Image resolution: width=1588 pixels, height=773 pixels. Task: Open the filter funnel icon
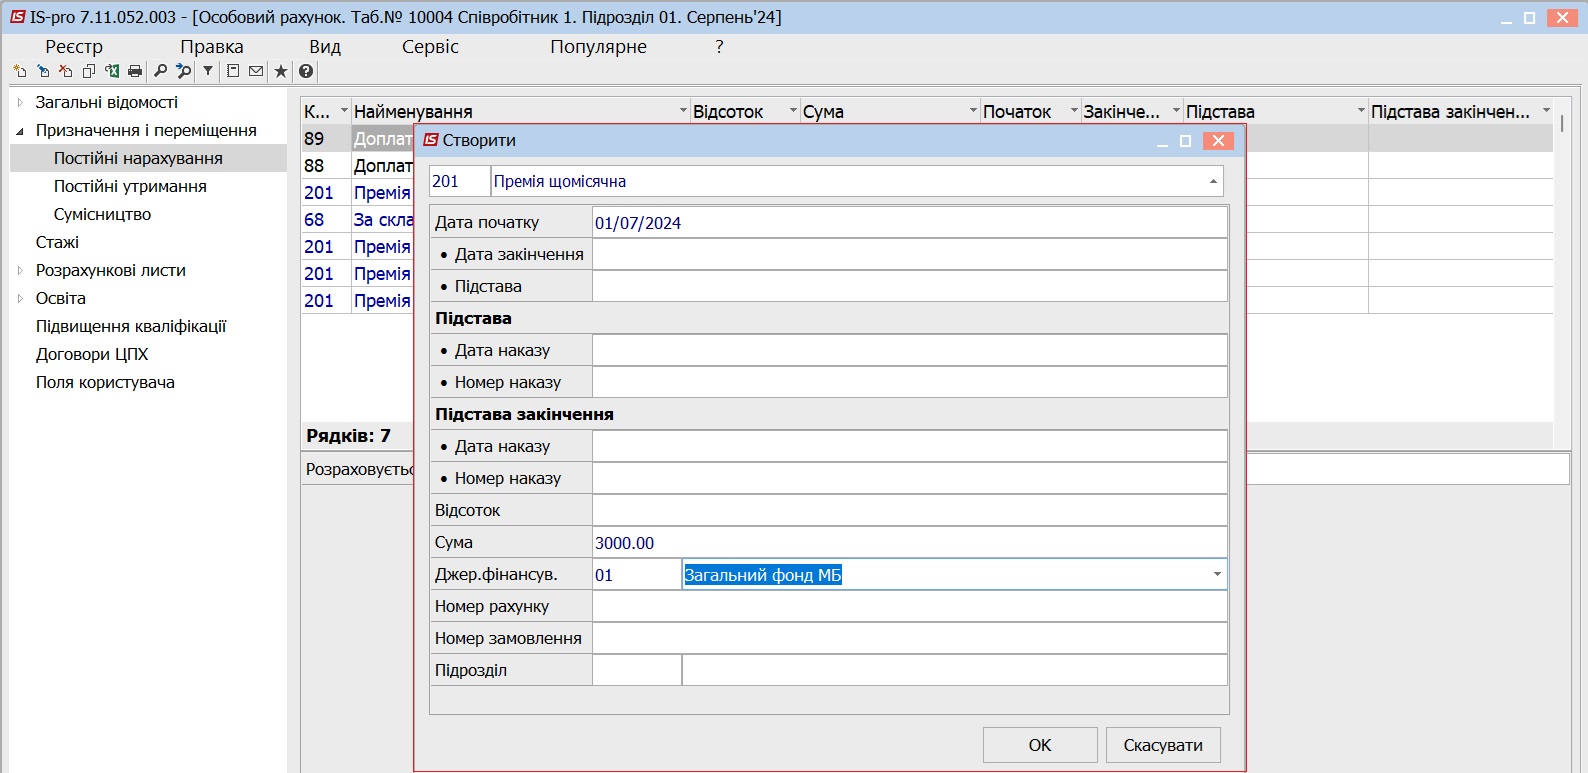(208, 71)
